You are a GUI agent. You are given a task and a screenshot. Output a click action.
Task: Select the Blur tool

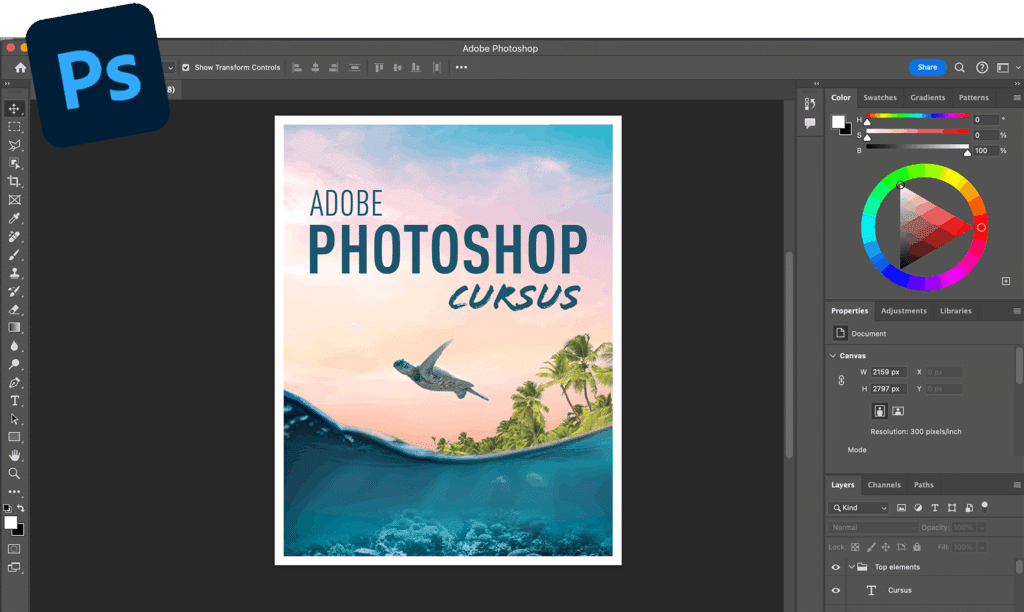coord(14,346)
